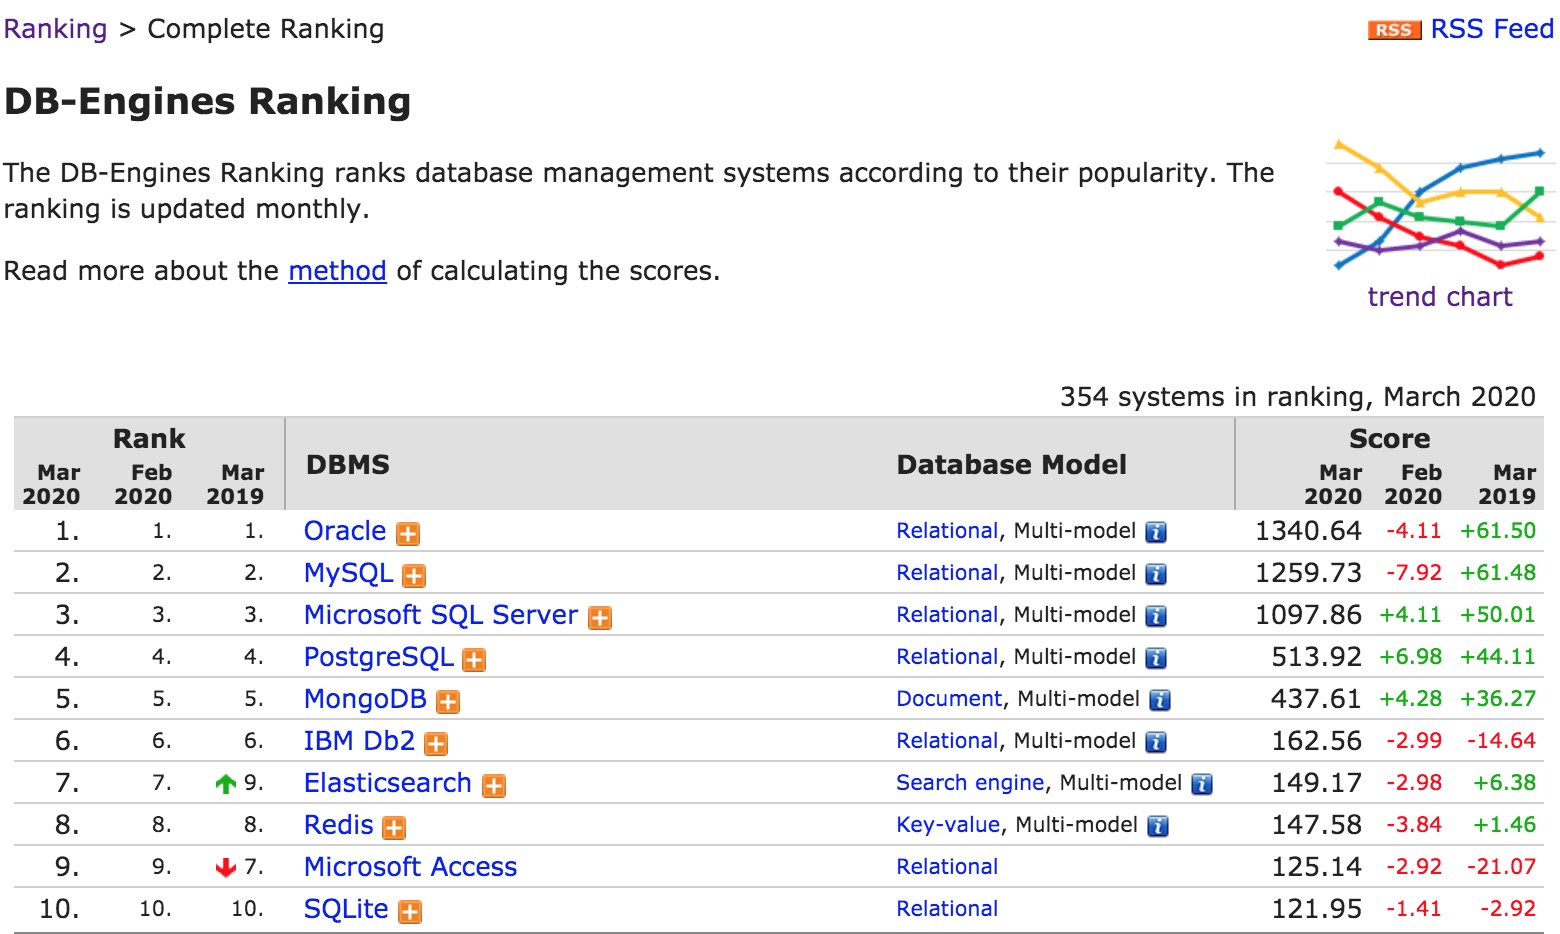The width and height of the screenshot is (1560, 934).
Task: Open the method link
Action: pyautogui.click(x=337, y=271)
